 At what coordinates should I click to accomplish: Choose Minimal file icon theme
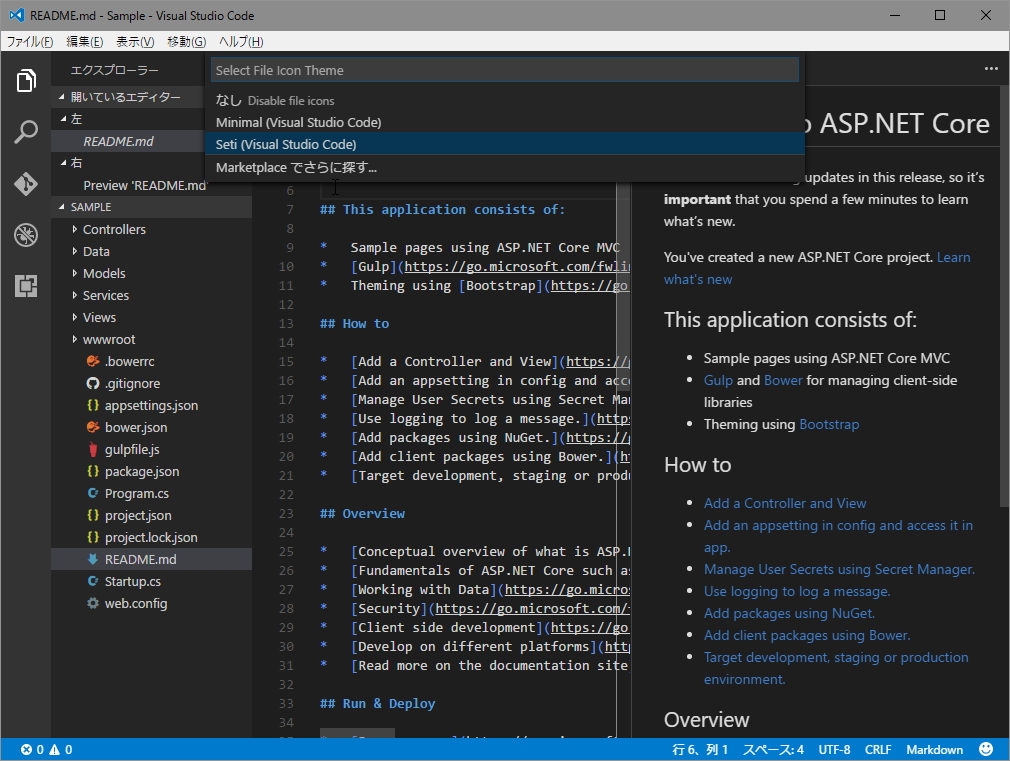(298, 122)
